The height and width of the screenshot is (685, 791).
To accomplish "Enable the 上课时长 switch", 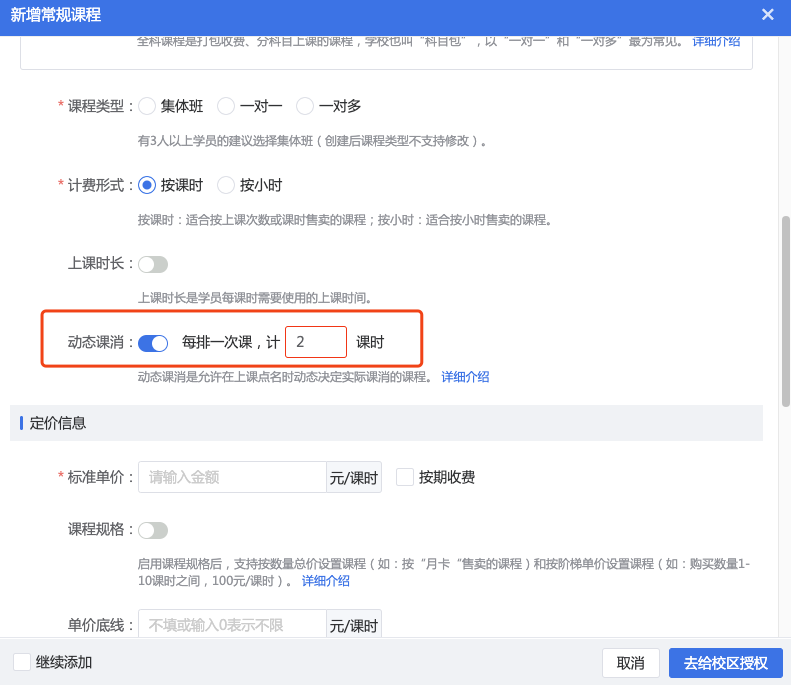I will [153, 264].
